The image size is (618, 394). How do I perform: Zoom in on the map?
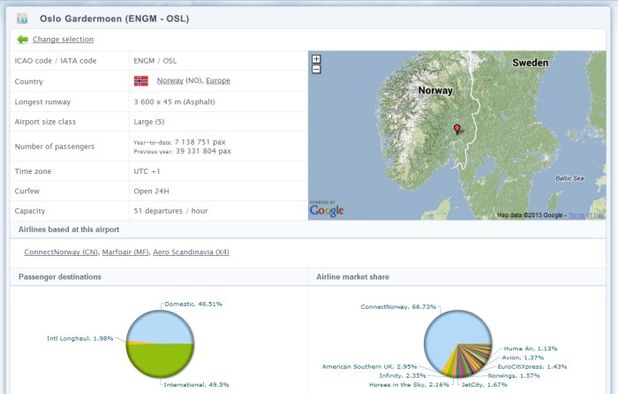pos(316,59)
